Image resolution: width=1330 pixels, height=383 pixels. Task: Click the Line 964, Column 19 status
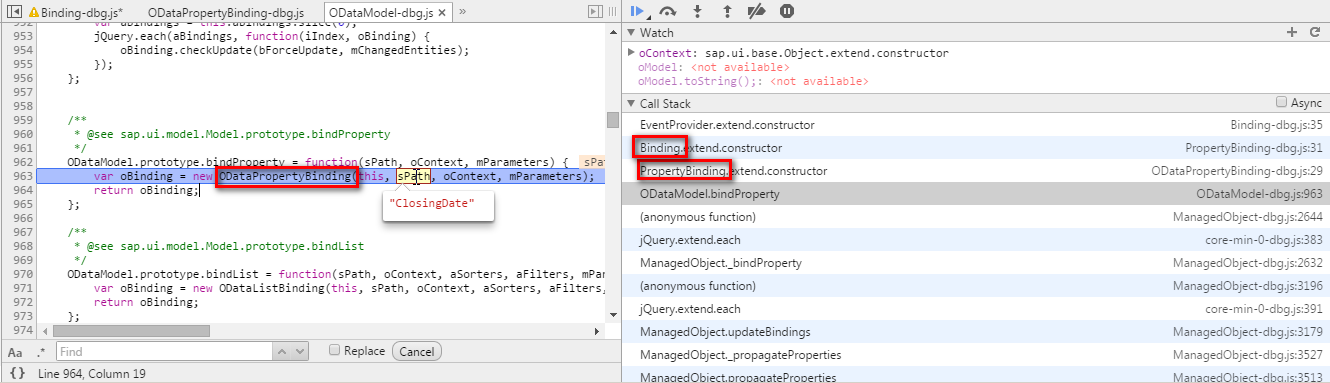[x=91, y=373]
